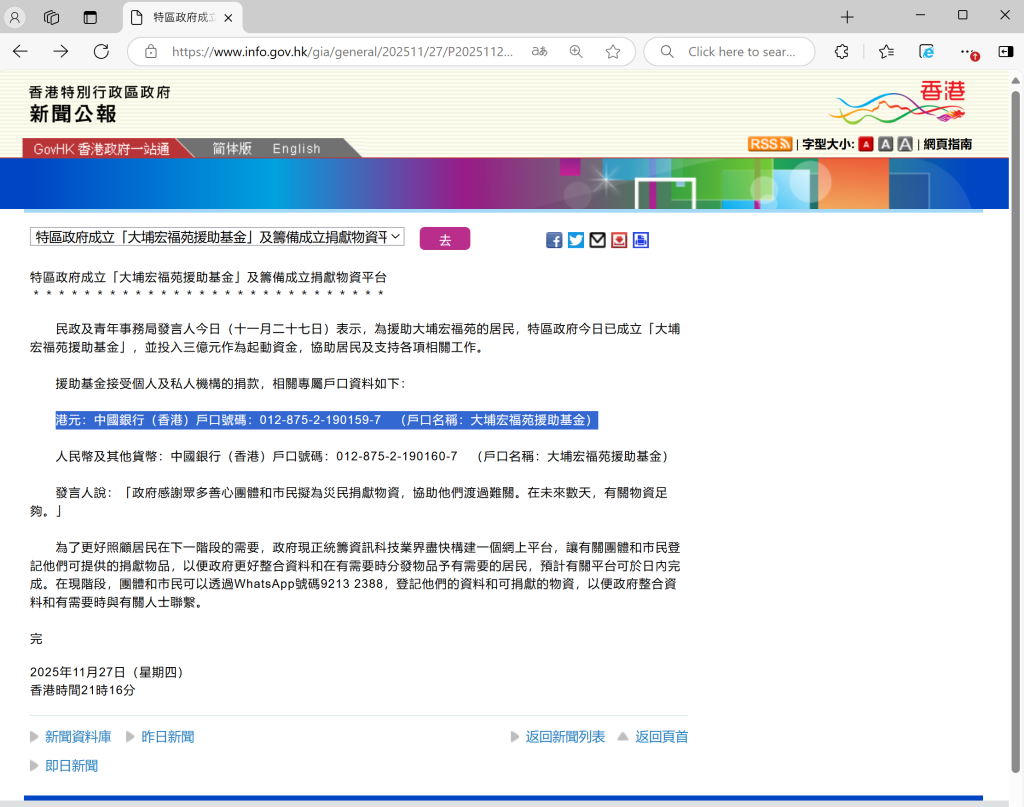Click the vertical page scrollbar
The height and width of the screenshot is (807, 1024).
coord(1016,400)
